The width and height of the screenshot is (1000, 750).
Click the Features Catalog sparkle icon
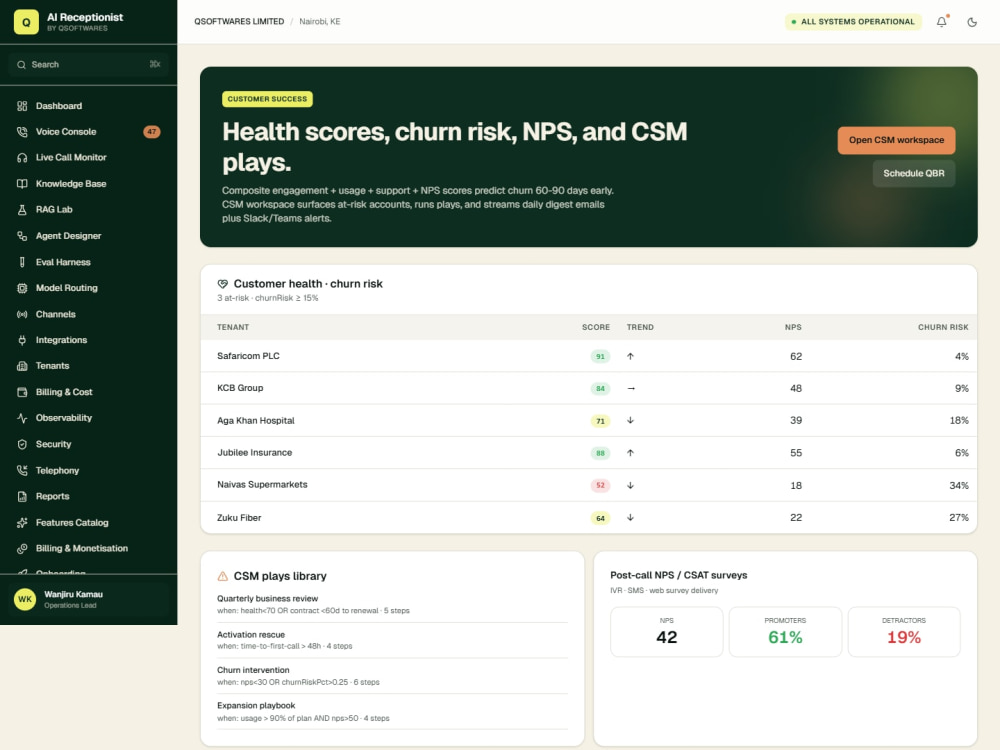[x=22, y=523]
